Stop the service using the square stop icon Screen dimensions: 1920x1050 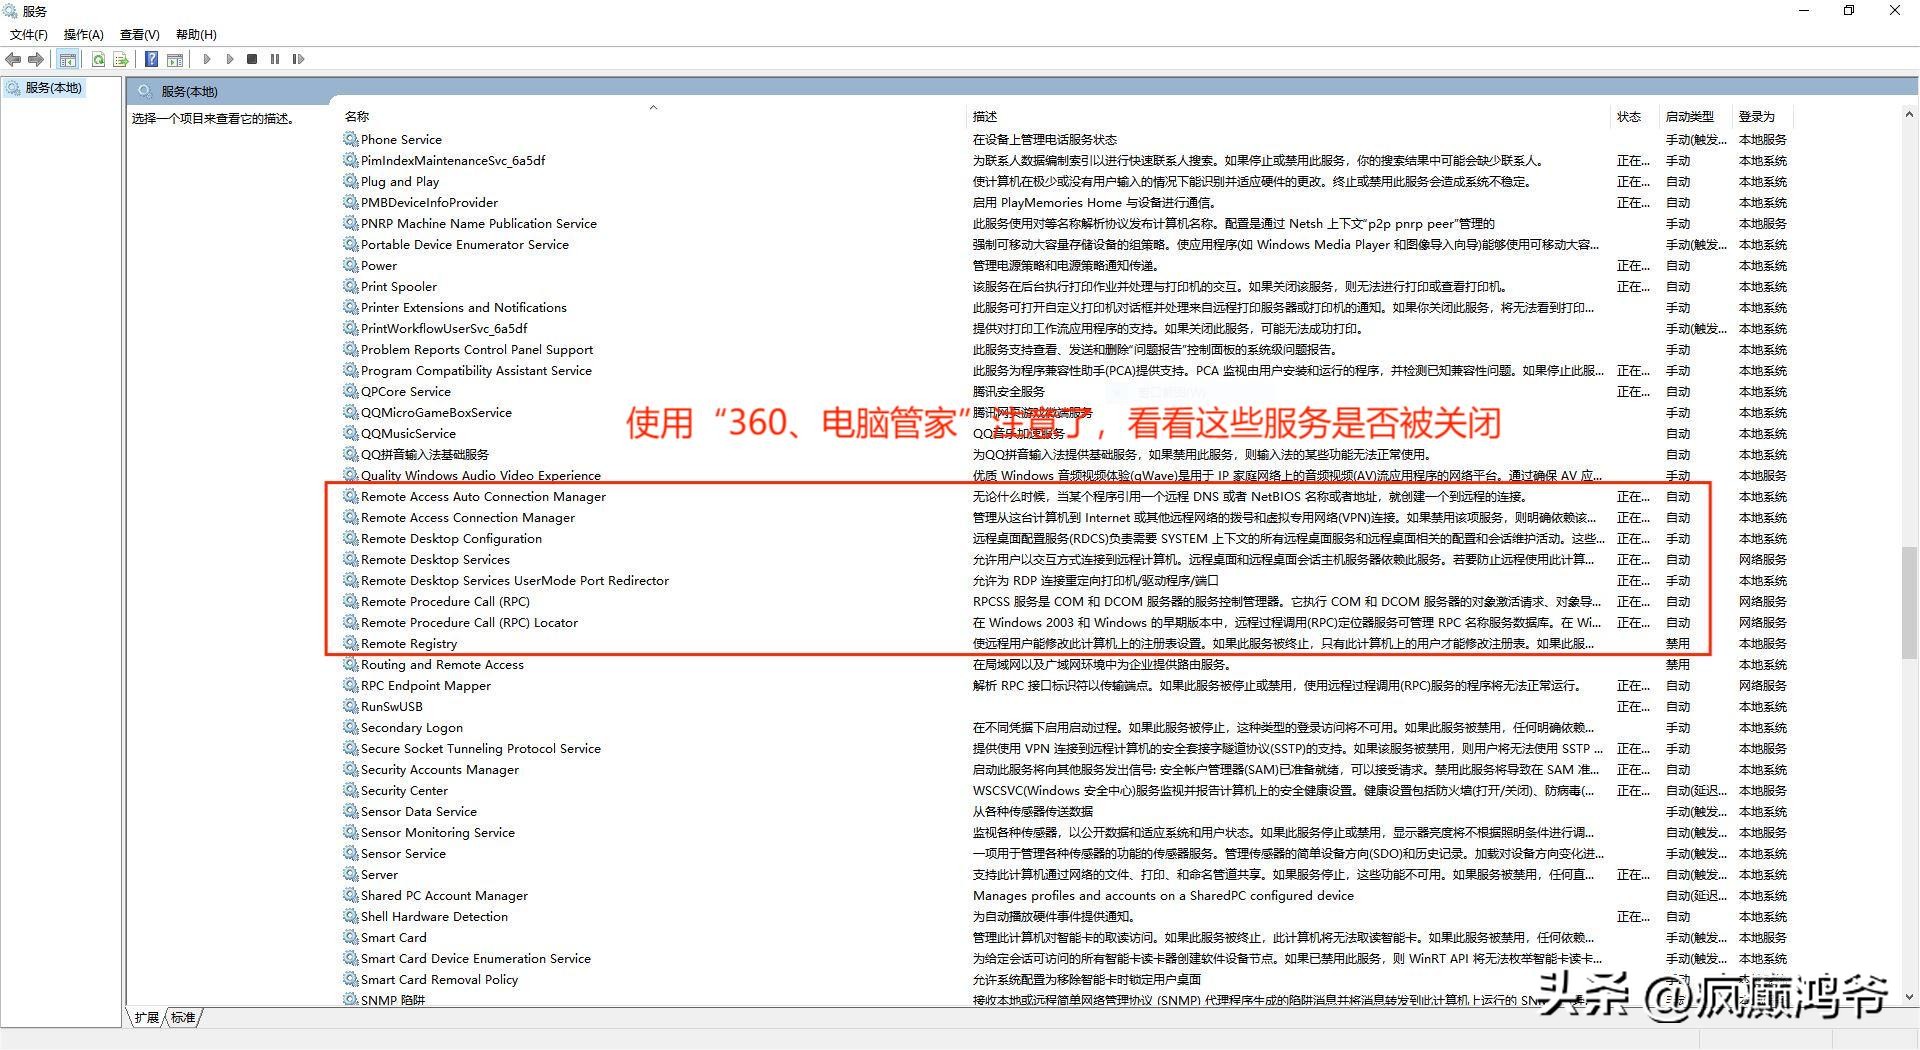pos(252,59)
